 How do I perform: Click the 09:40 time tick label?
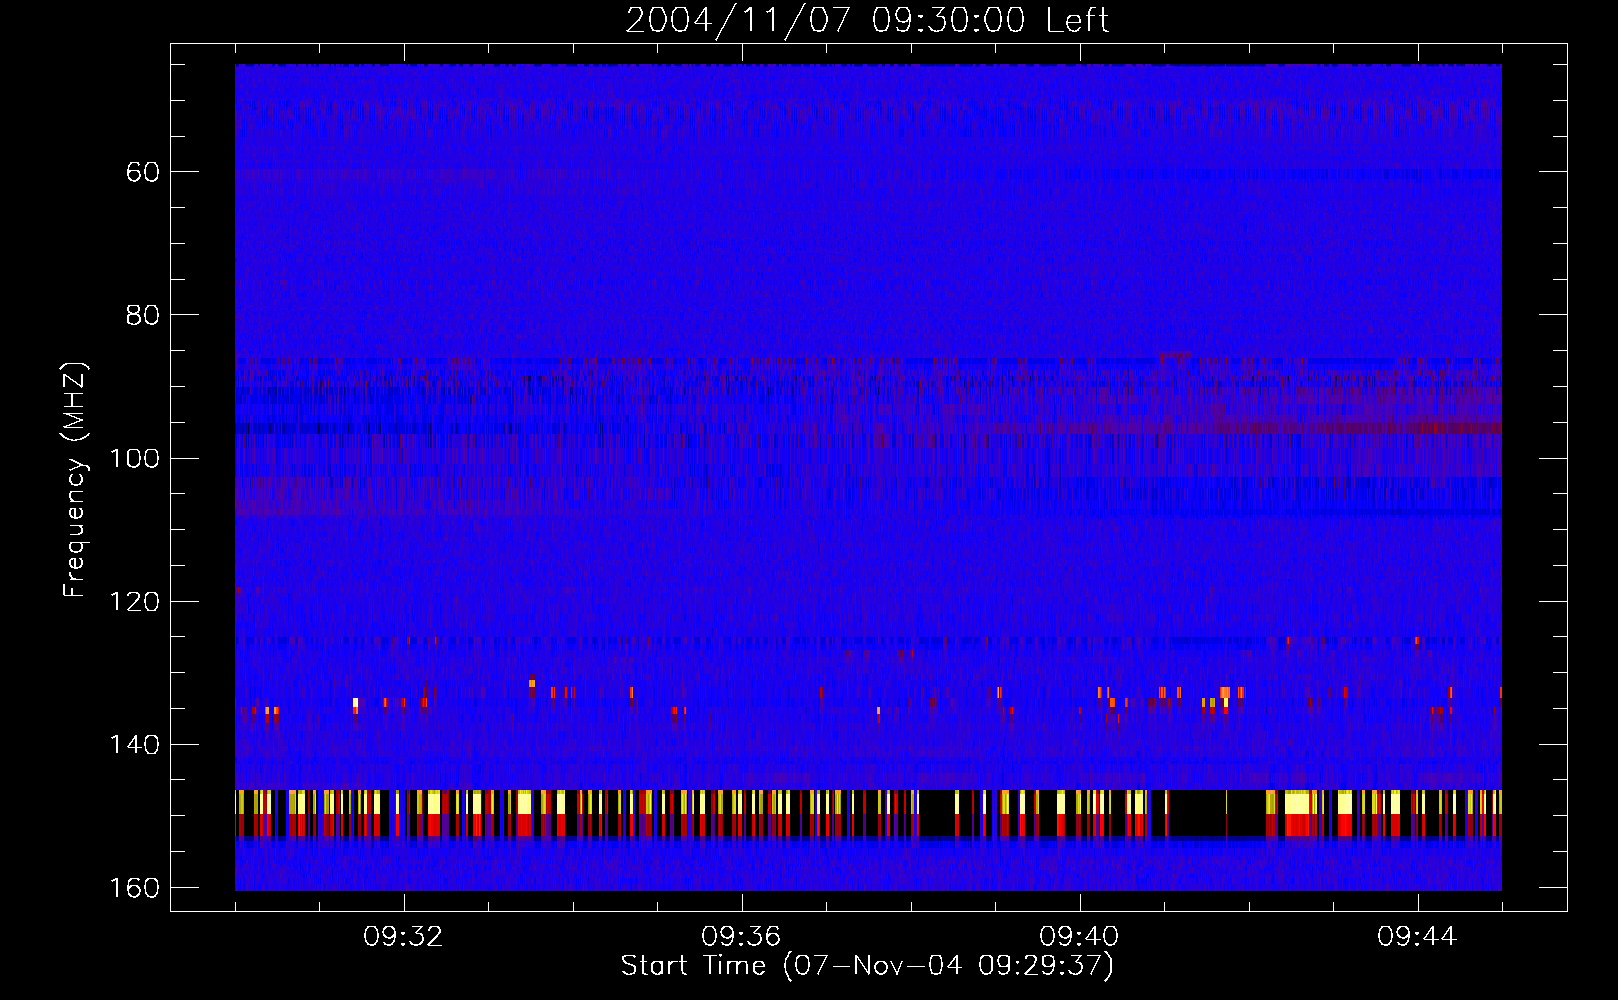click(x=1079, y=937)
